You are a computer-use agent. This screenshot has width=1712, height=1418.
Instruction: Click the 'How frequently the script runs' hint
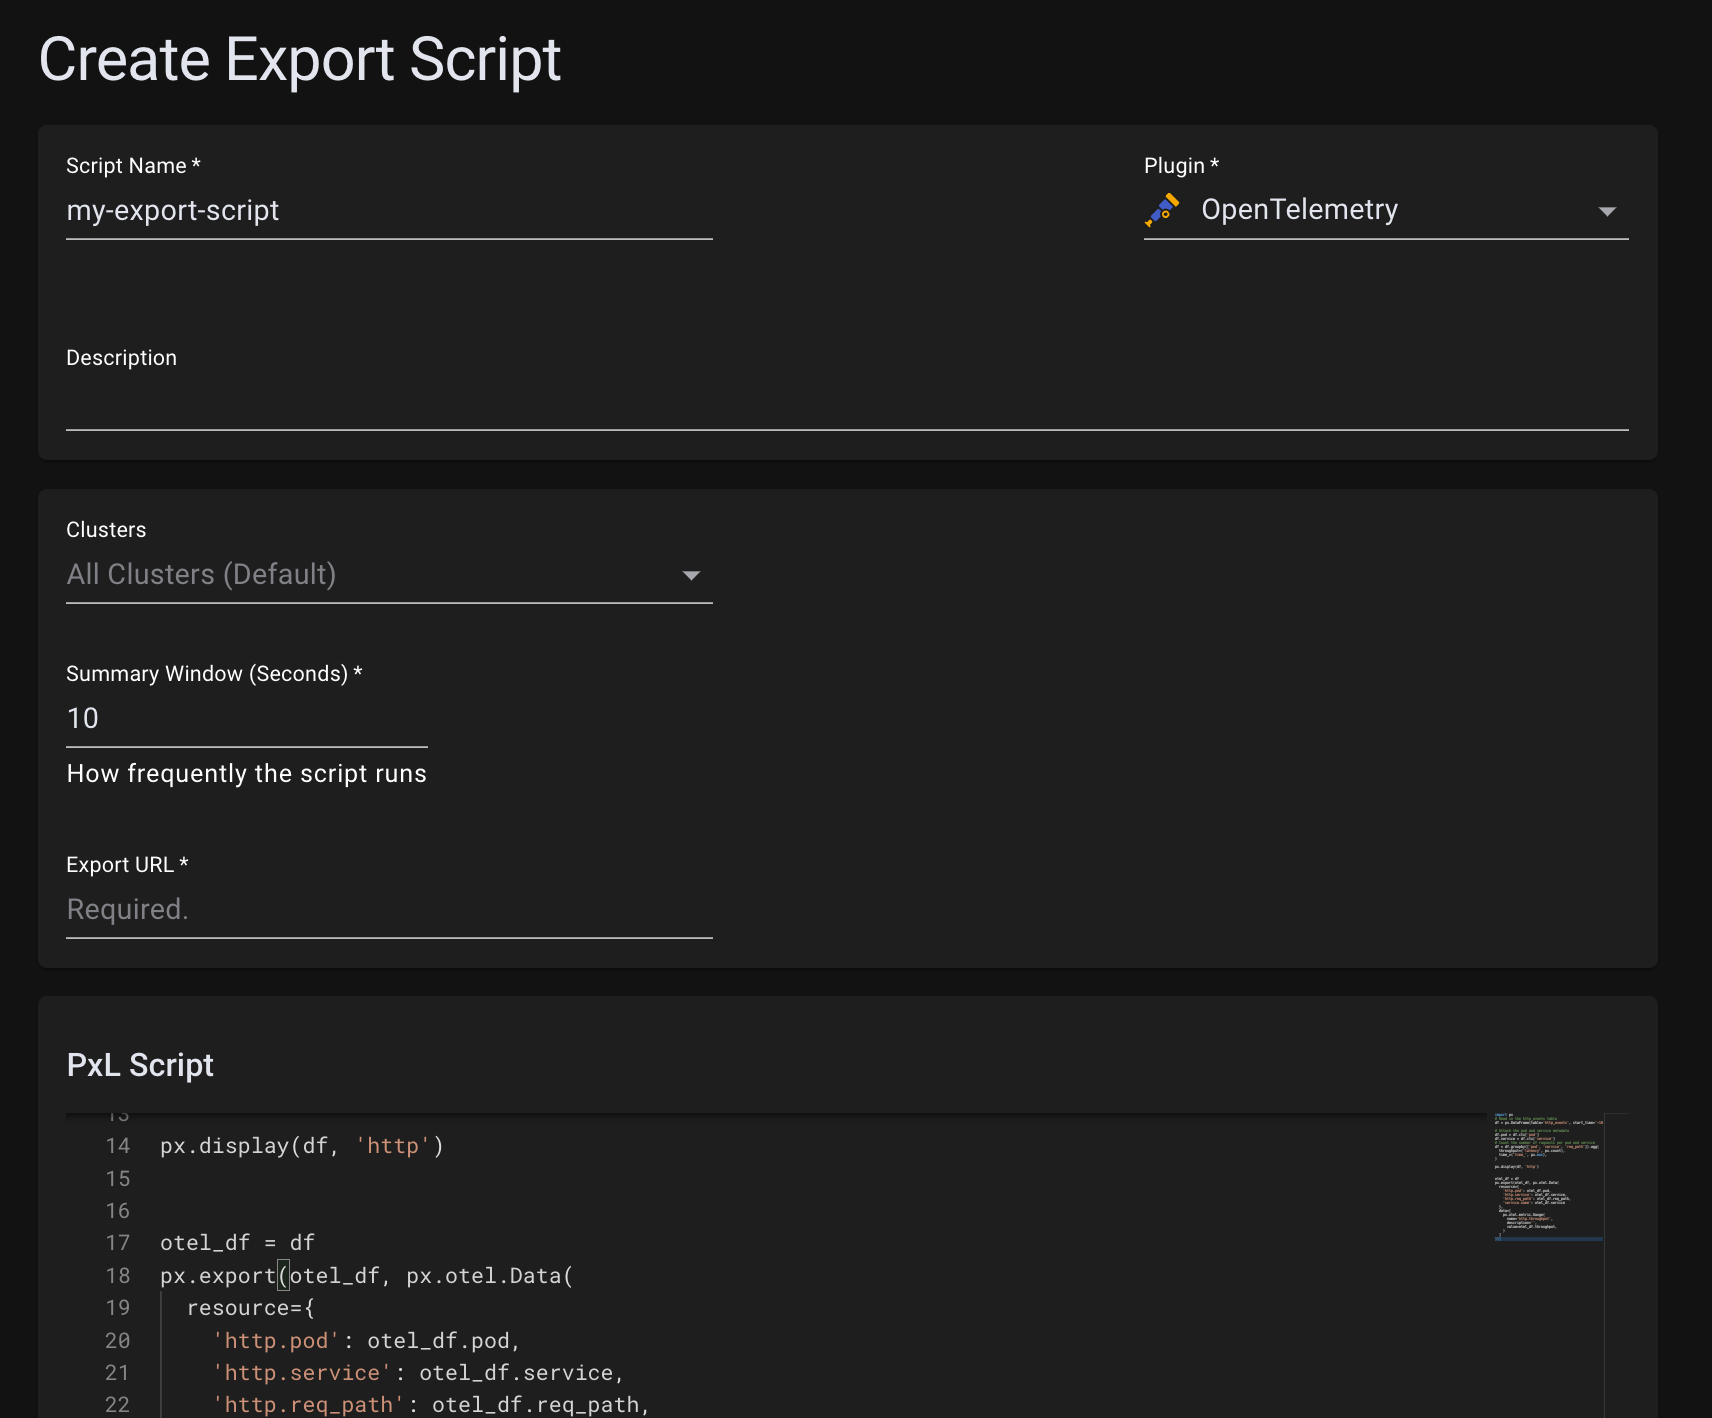(x=246, y=774)
